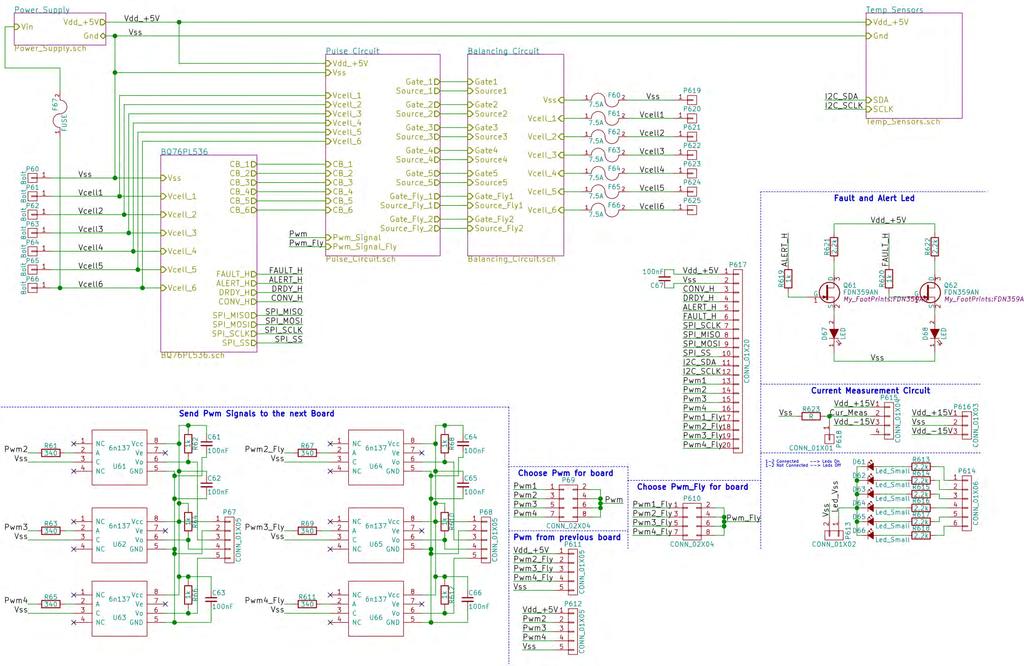Select resistor R623 in current measurement circuit

coord(811,416)
